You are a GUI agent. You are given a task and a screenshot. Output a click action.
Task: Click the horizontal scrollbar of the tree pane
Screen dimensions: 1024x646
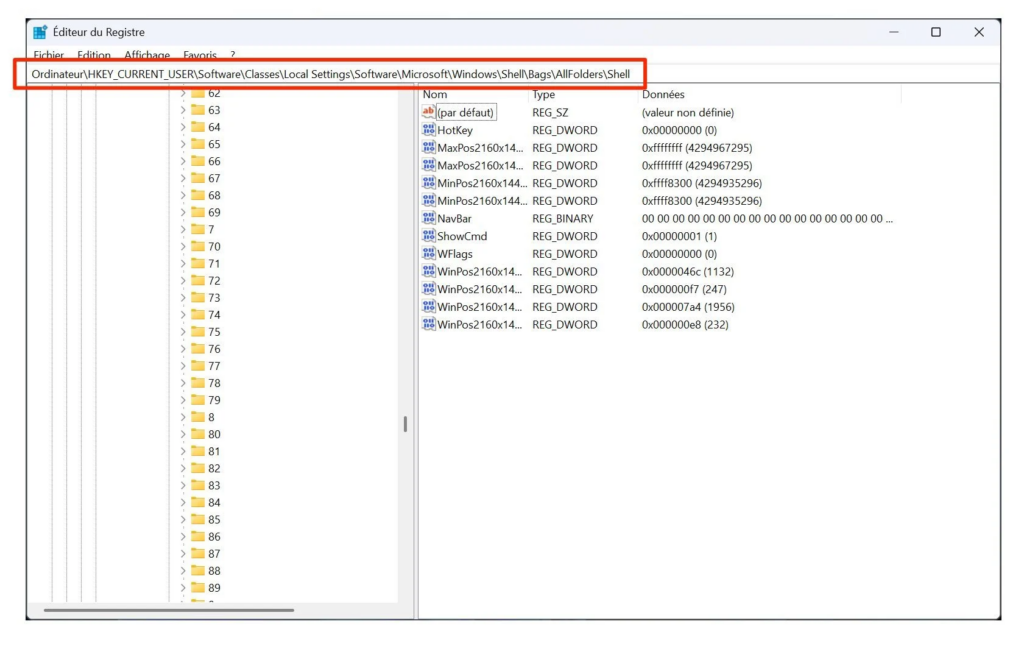pos(168,609)
